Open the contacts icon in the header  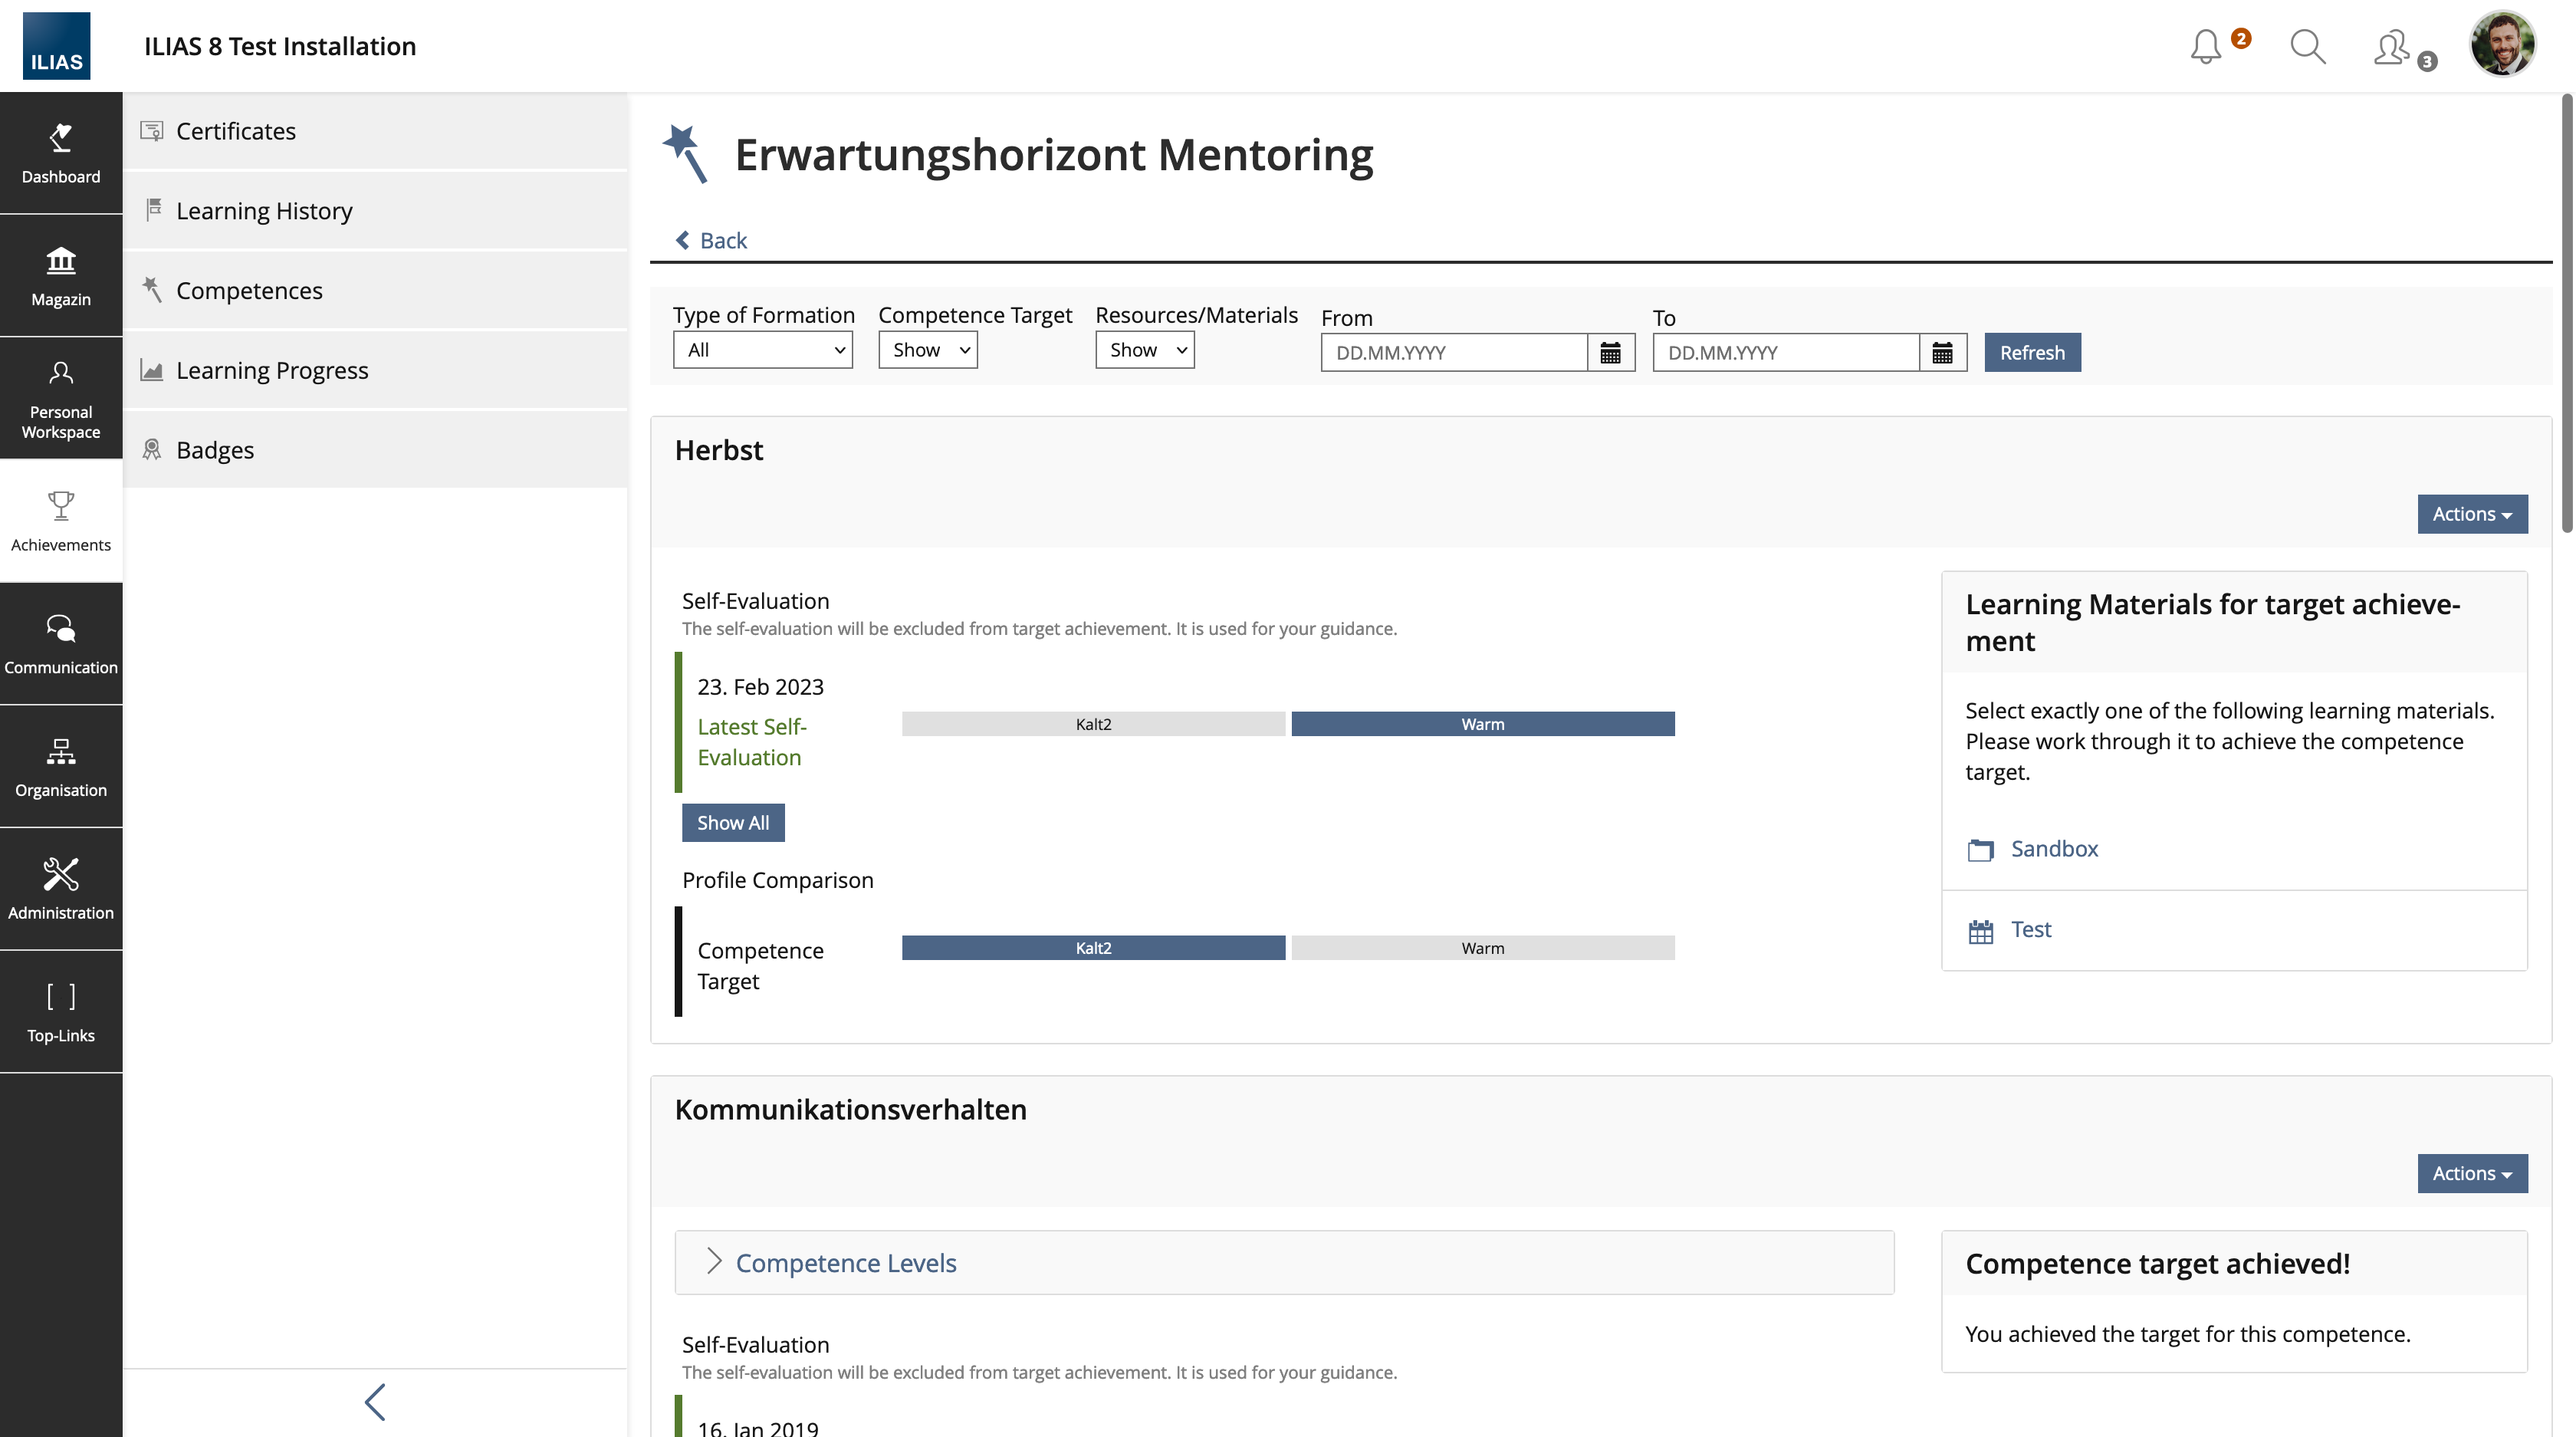click(2392, 46)
